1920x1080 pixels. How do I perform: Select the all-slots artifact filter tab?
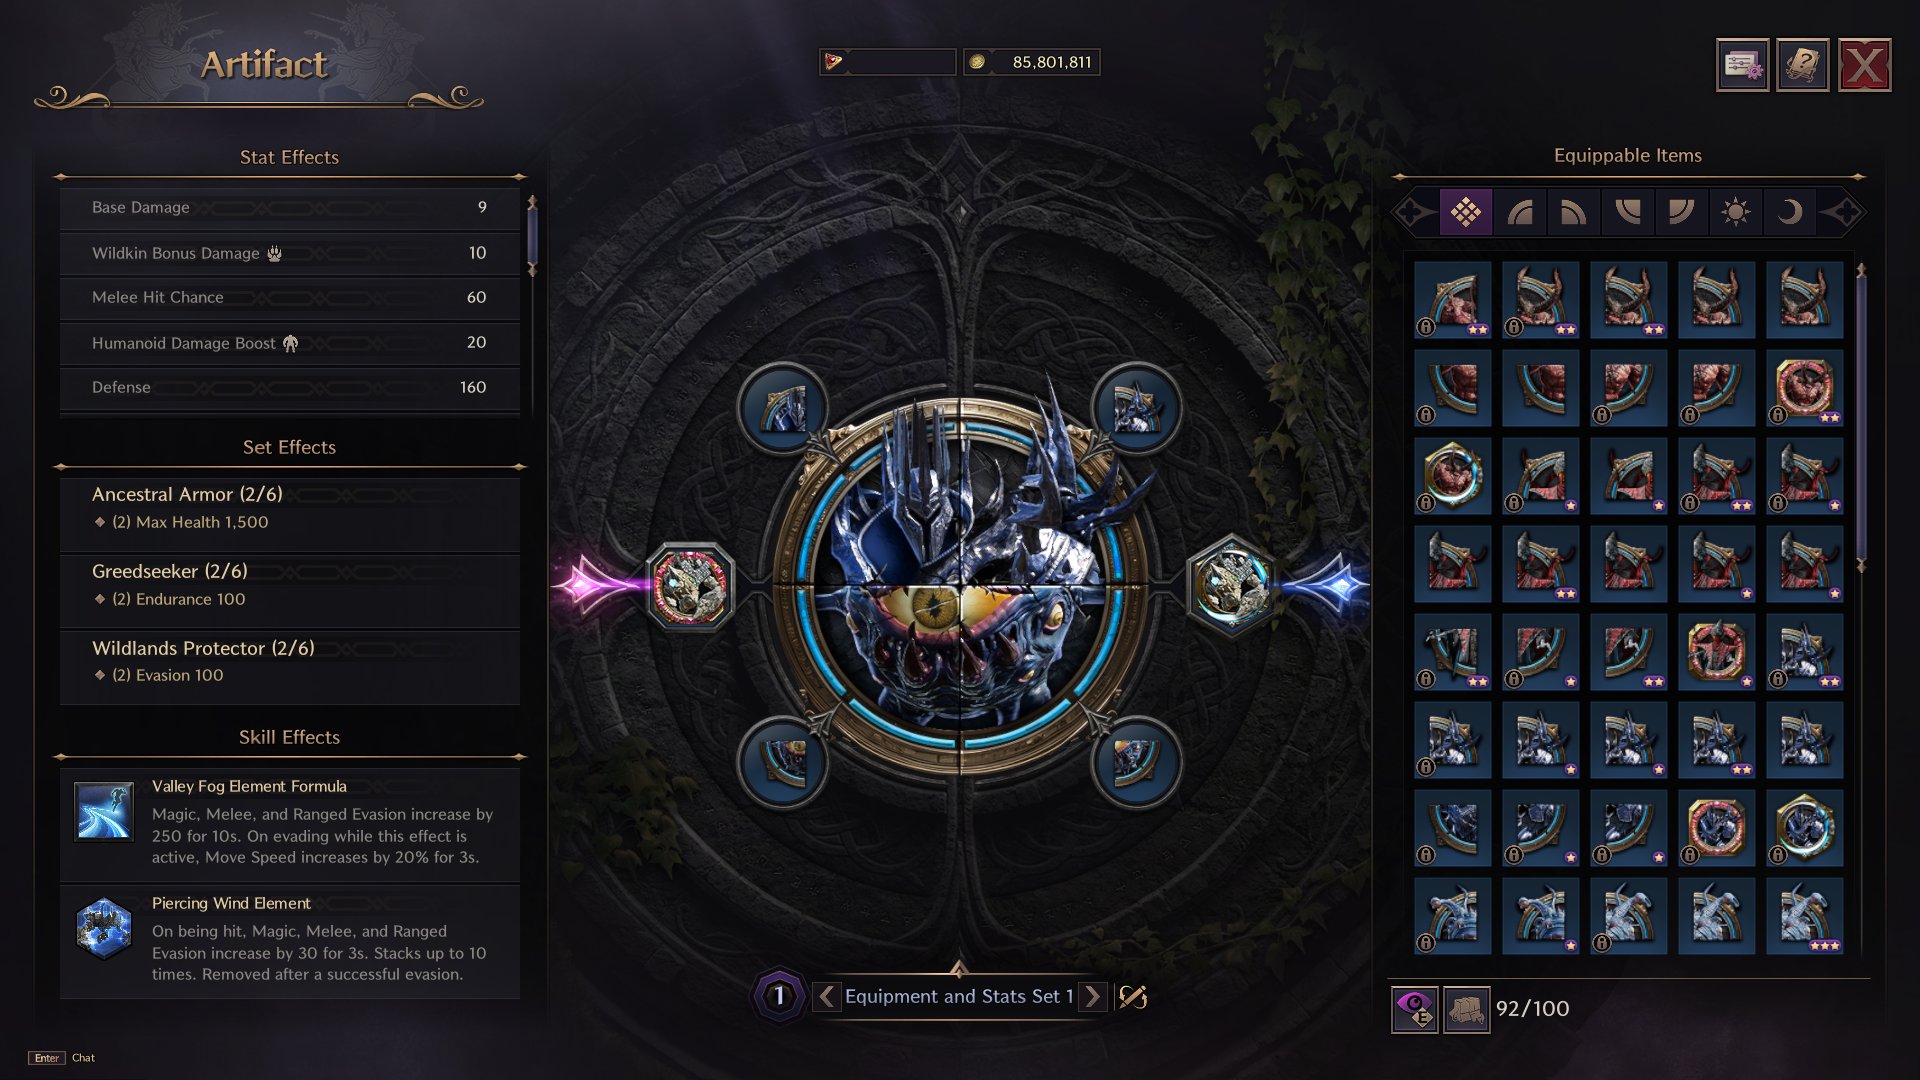tap(1466, 212)
